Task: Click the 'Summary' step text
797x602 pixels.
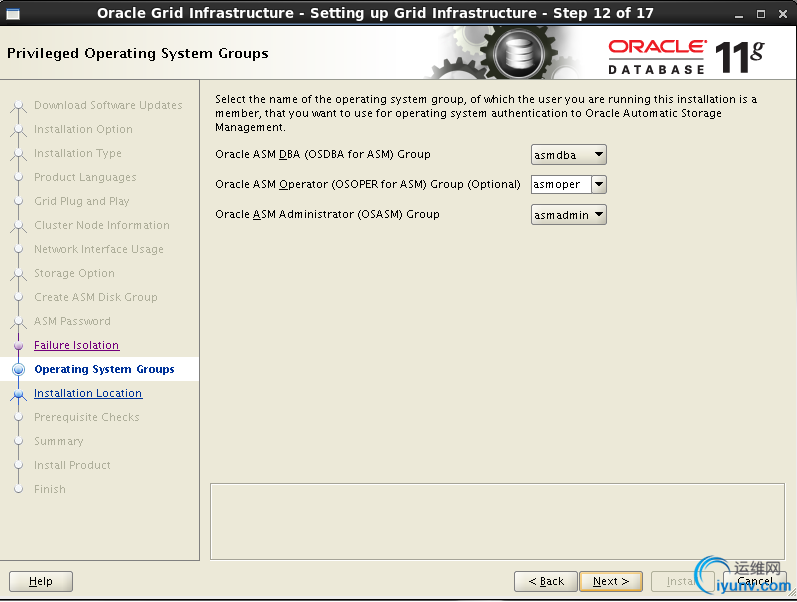Action: tap(58, 441)
